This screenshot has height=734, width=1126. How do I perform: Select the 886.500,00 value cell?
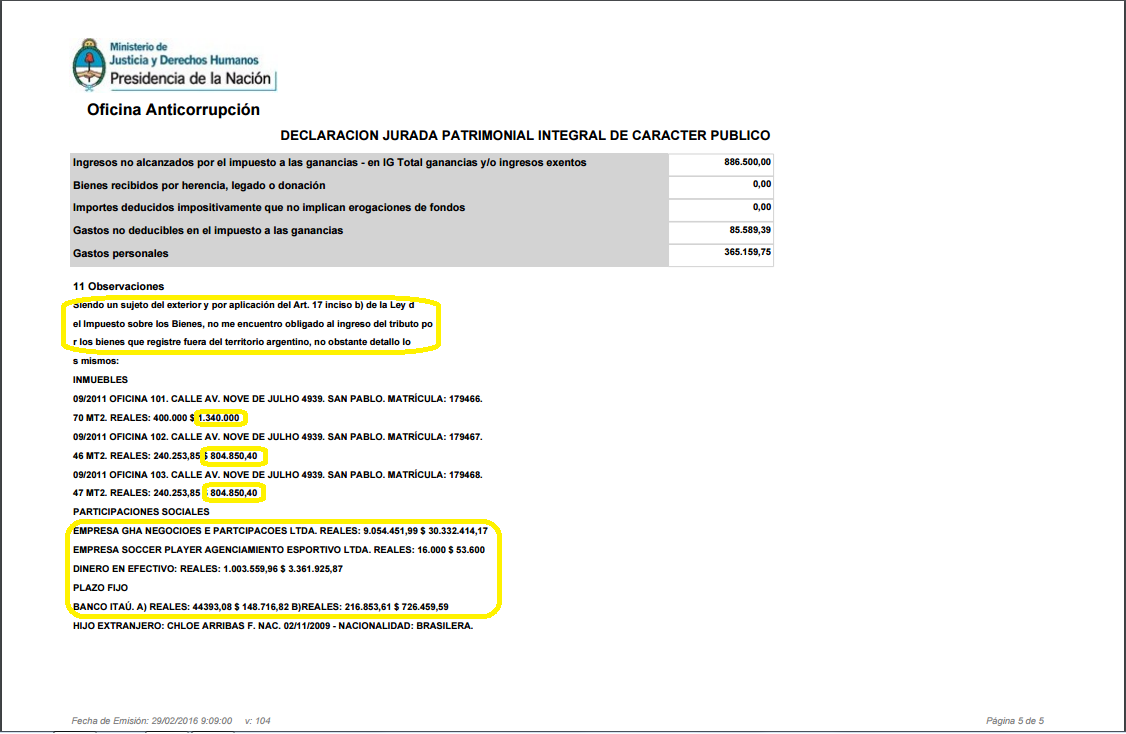pyautogui.click(x=747, y=162)
